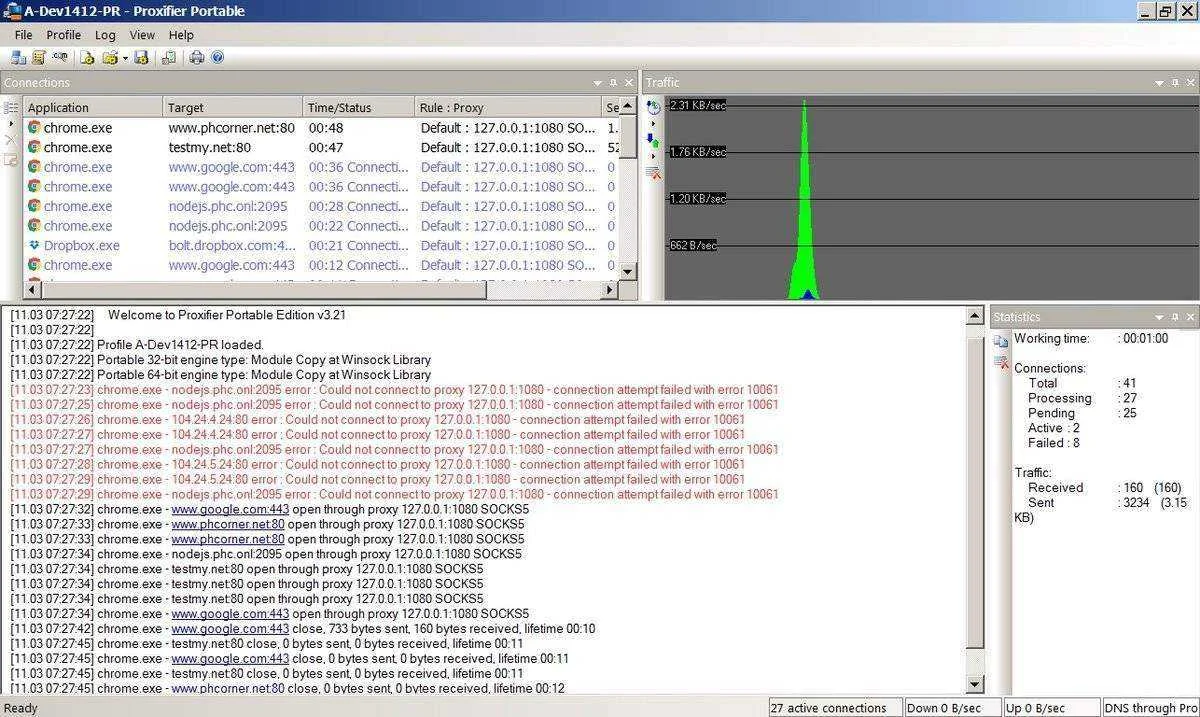
Task: Click the clear traffic graph icon
Action: (x=653, y=173)
